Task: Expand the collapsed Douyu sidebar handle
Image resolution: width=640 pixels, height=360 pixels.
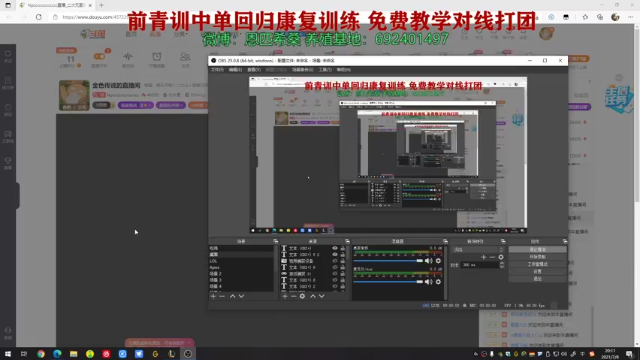Action: coord(18,196)
